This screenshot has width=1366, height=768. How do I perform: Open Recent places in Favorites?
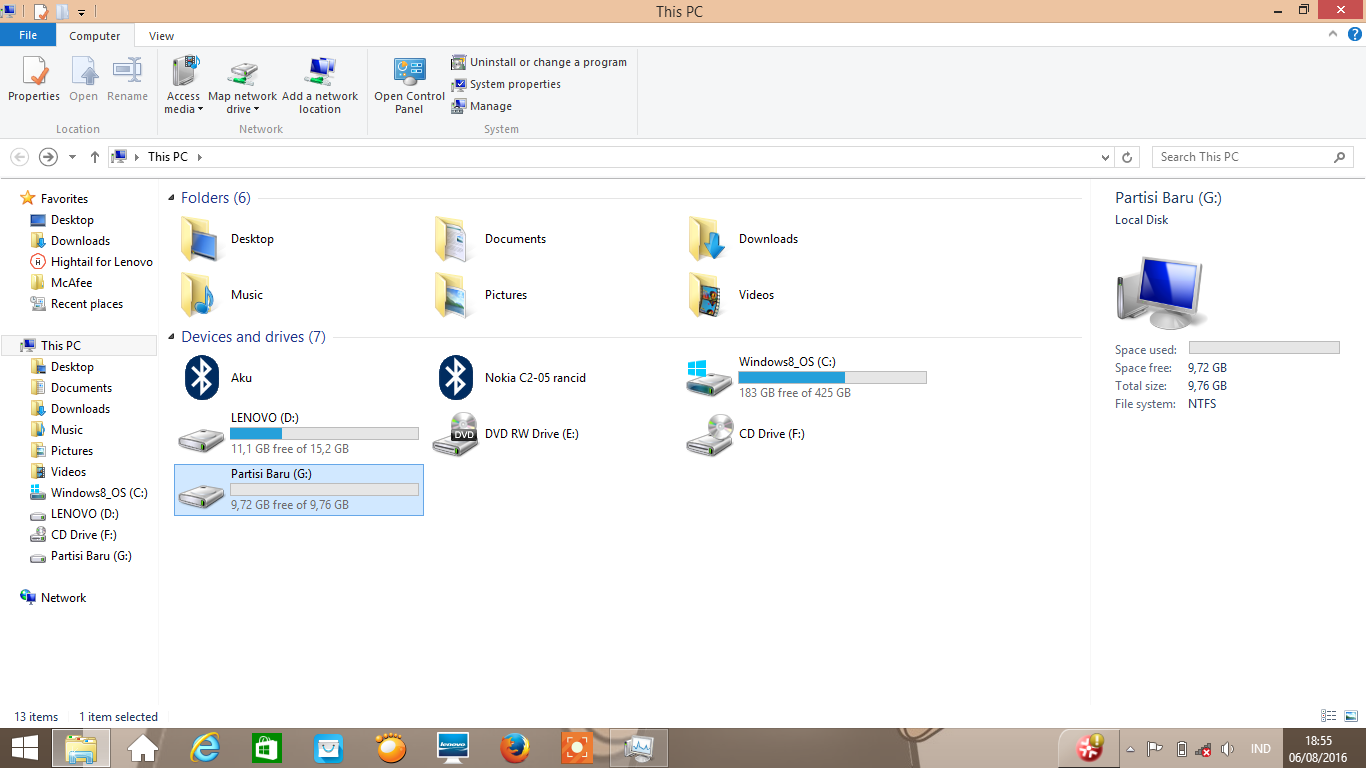[x=87, y=304]
